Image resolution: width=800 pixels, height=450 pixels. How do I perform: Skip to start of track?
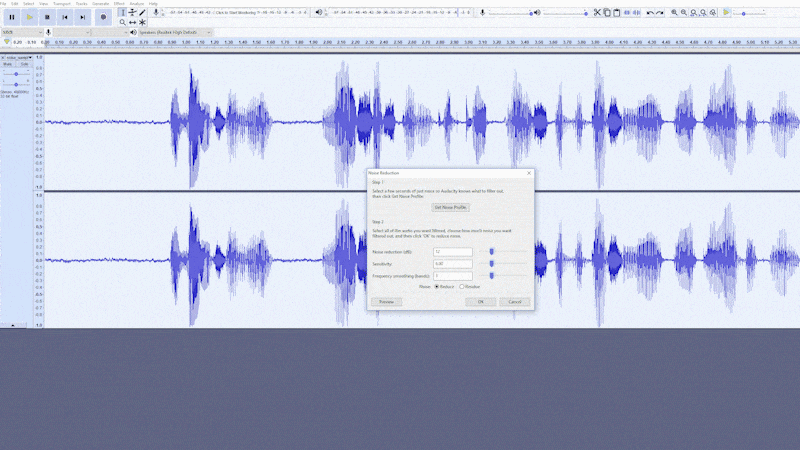pyautogui.click(x=65, y=17)
